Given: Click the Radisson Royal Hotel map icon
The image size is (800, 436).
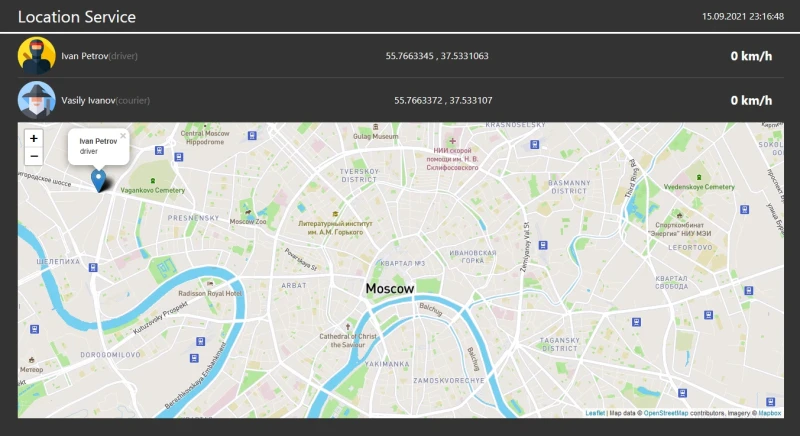Looking at the screenshot, I should [x=211, y=284].
